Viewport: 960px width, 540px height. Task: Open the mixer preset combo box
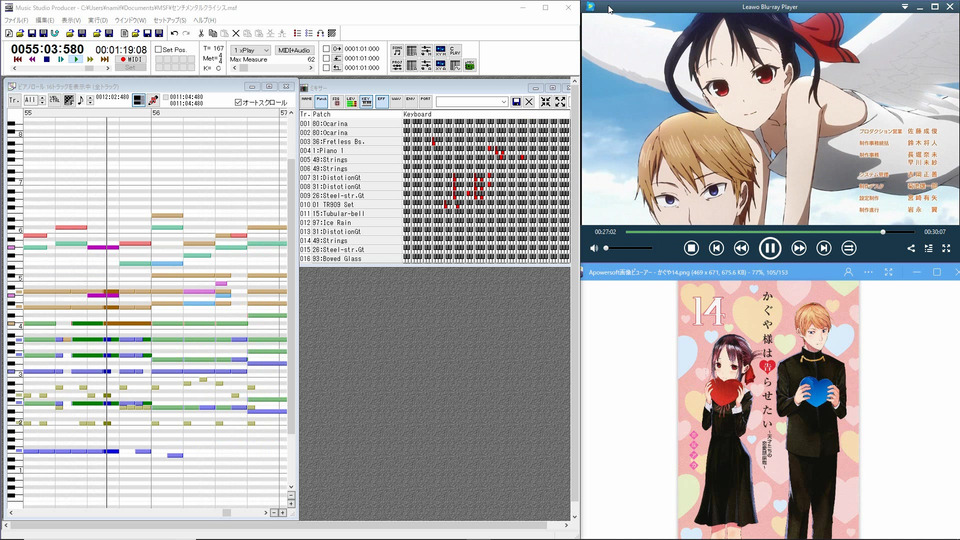point(471,102)
